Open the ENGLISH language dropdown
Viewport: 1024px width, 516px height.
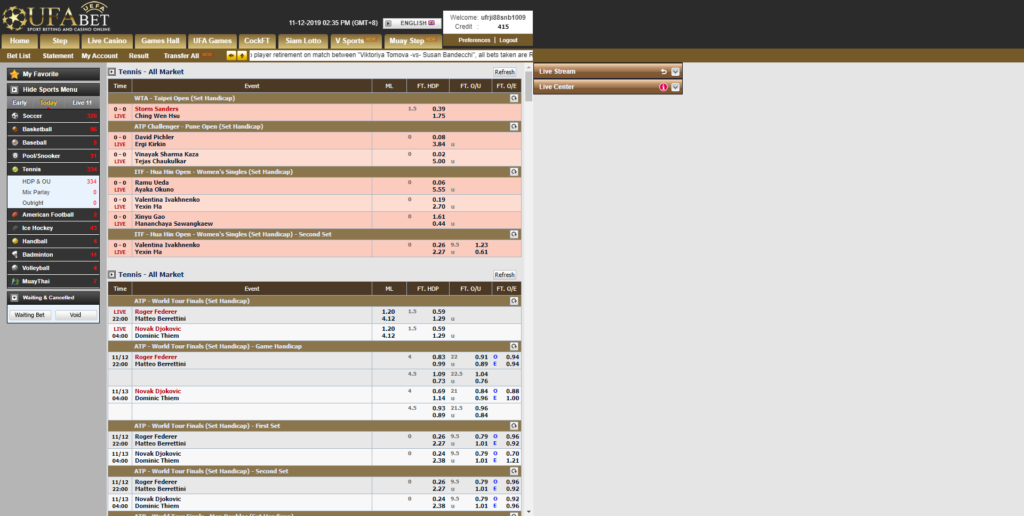point(412,23)
